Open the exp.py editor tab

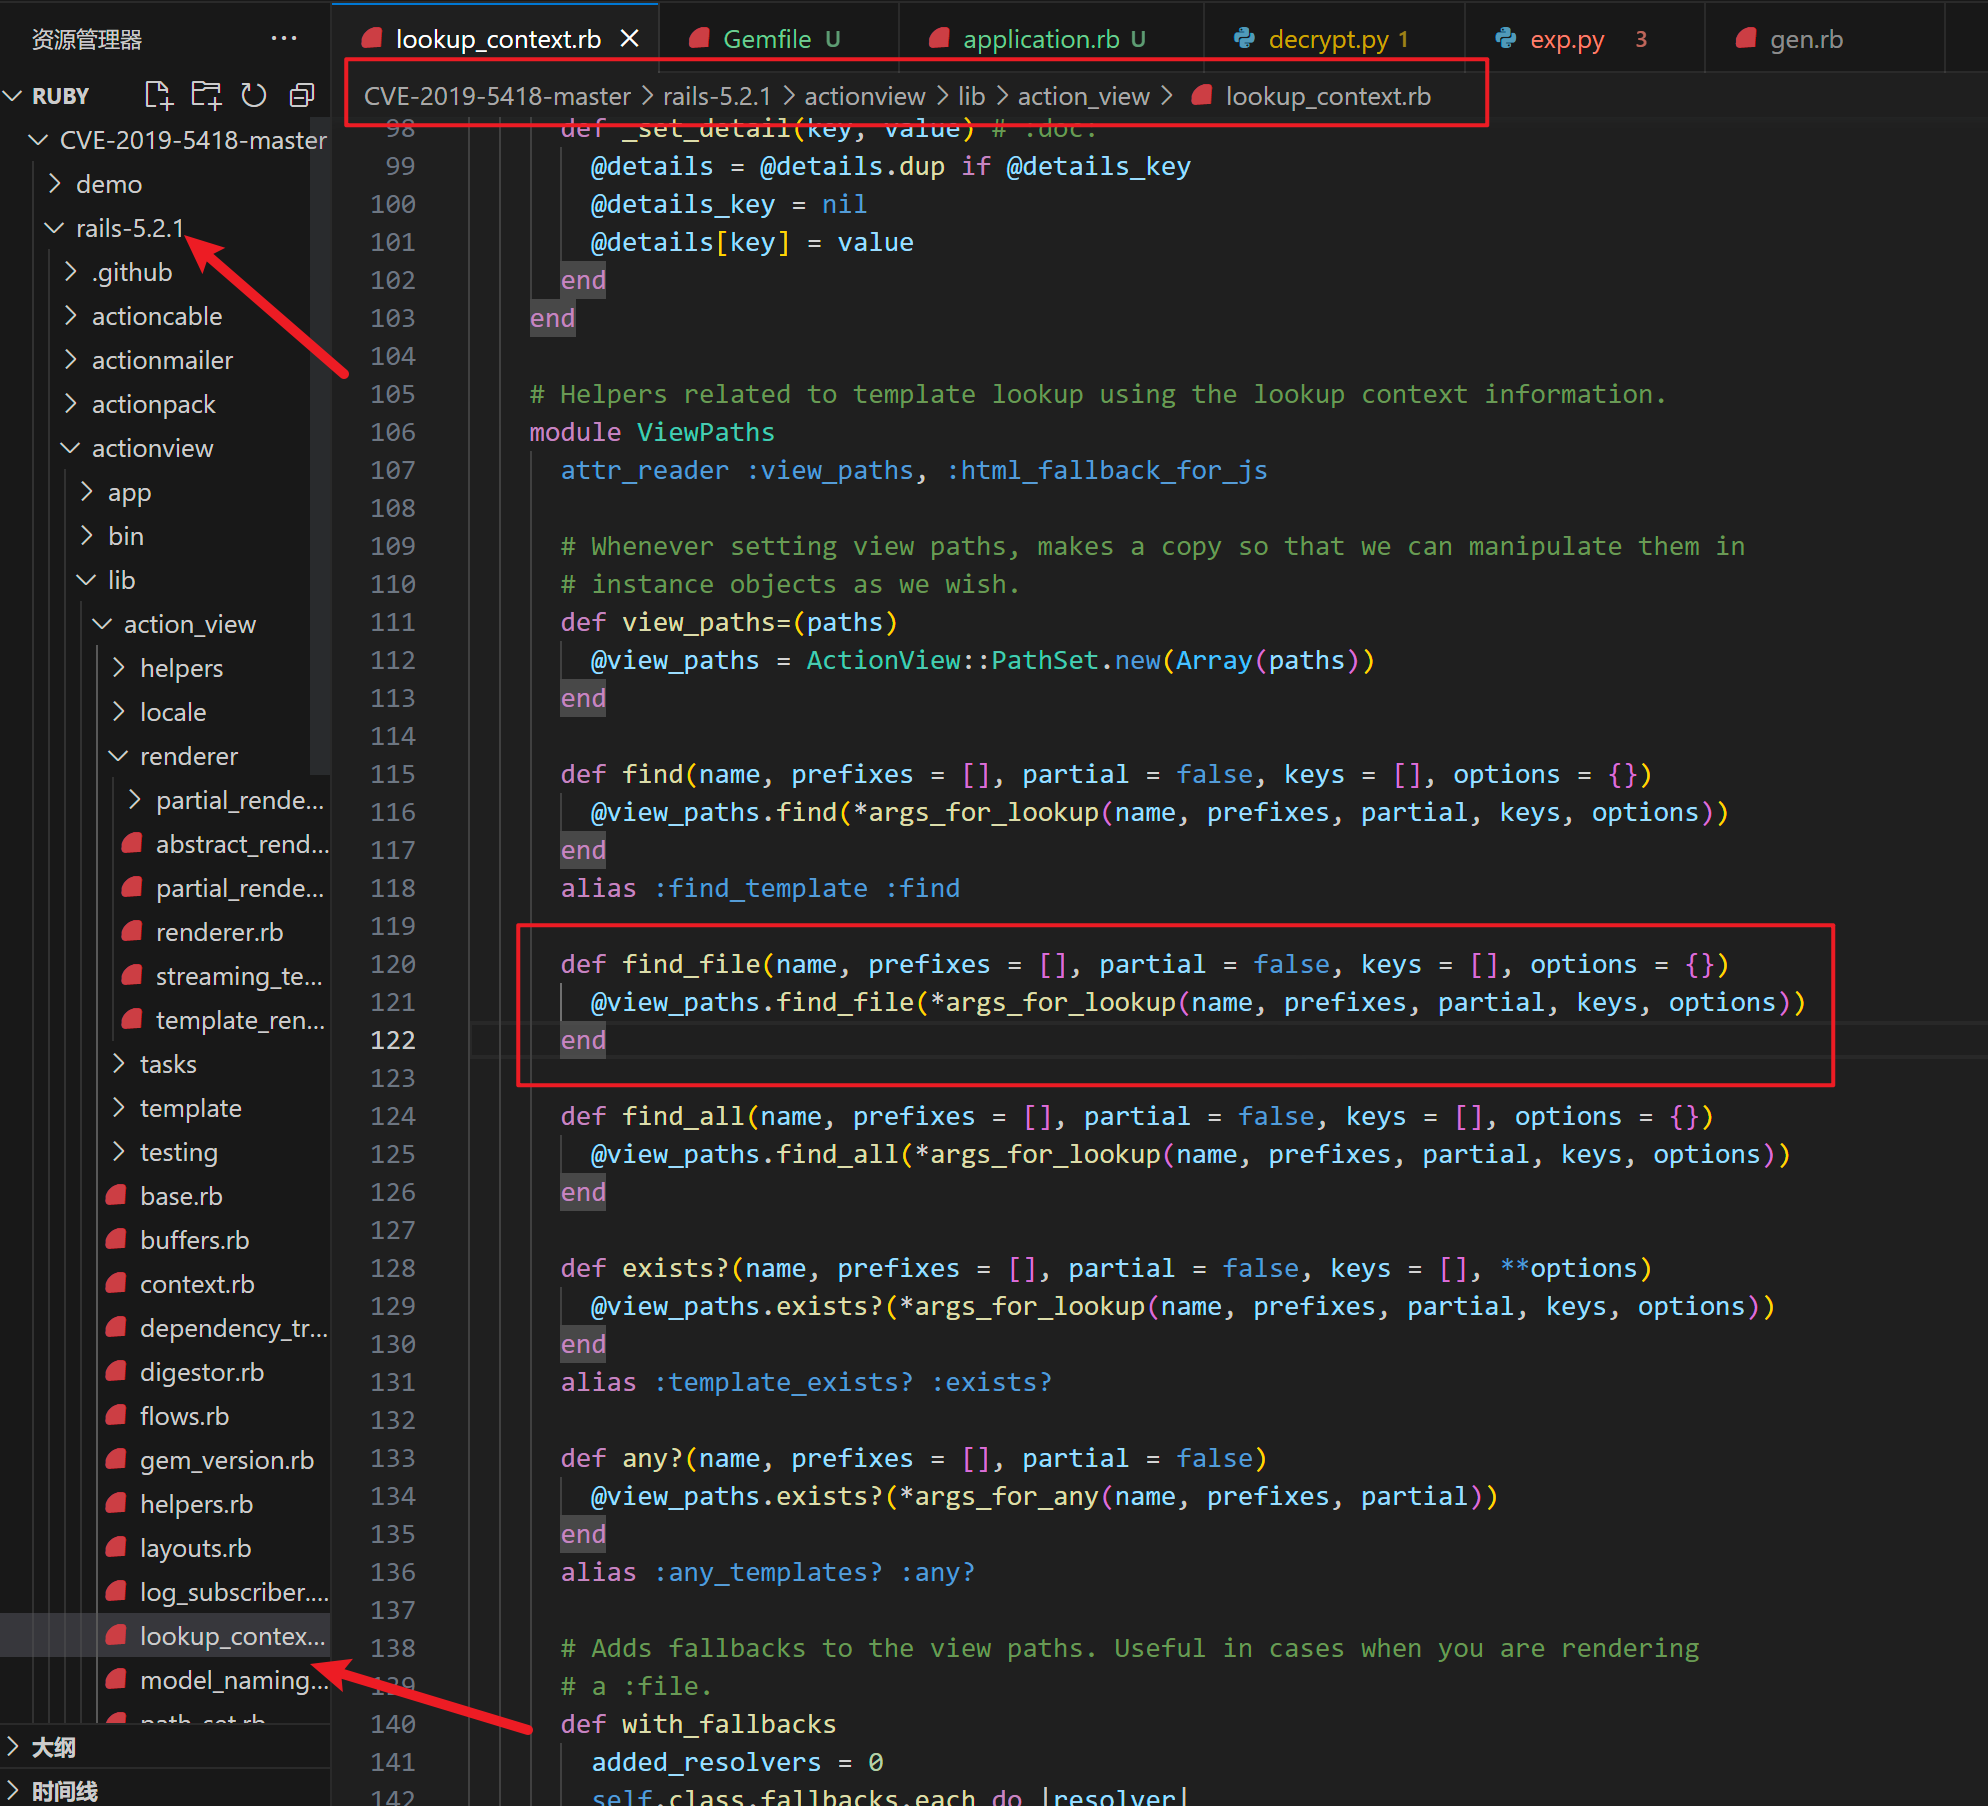click(x=1566, y=39)
